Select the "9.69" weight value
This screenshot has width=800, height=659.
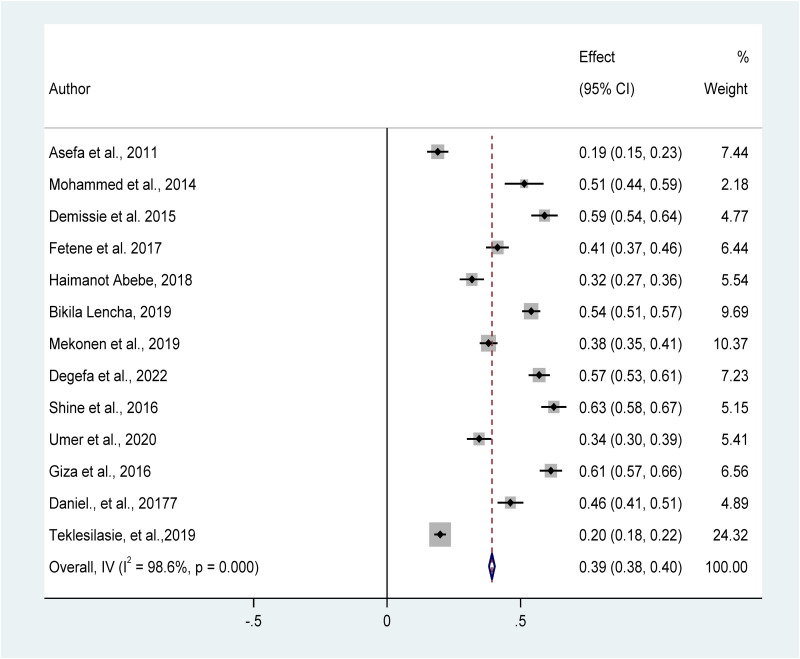tap(735, 312)
